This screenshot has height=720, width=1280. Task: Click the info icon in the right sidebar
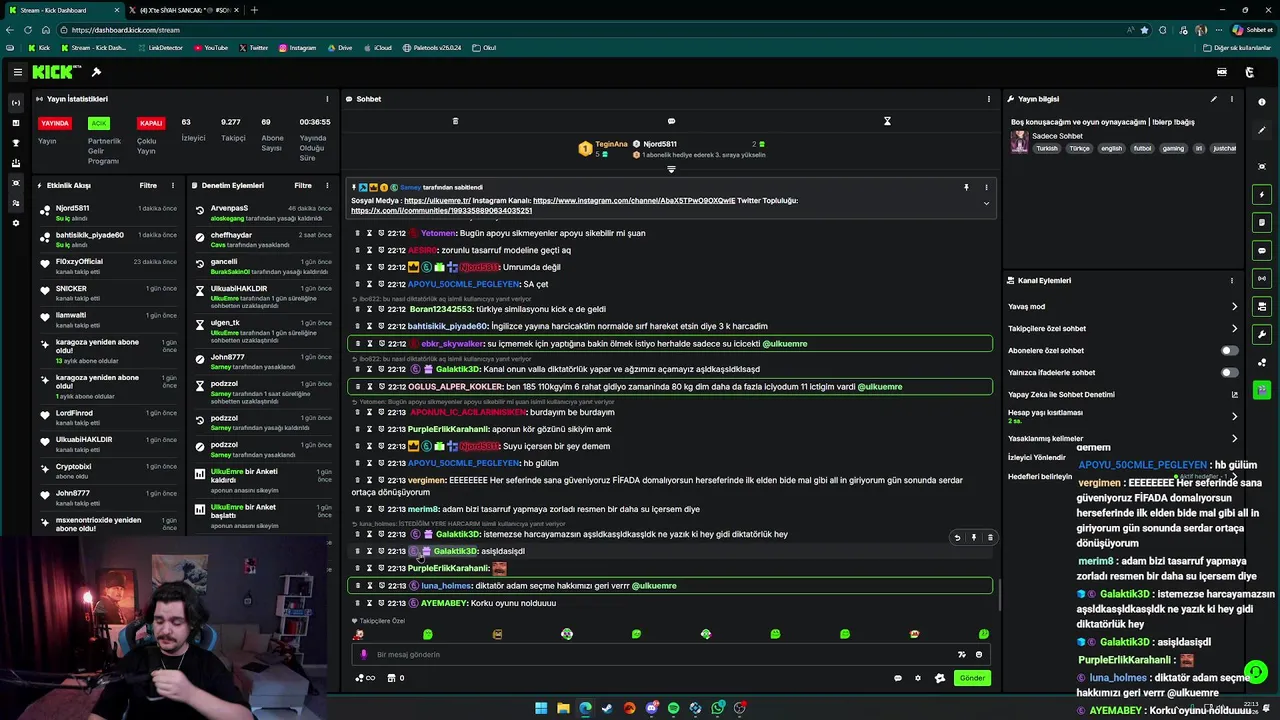tap(1262, 103)
